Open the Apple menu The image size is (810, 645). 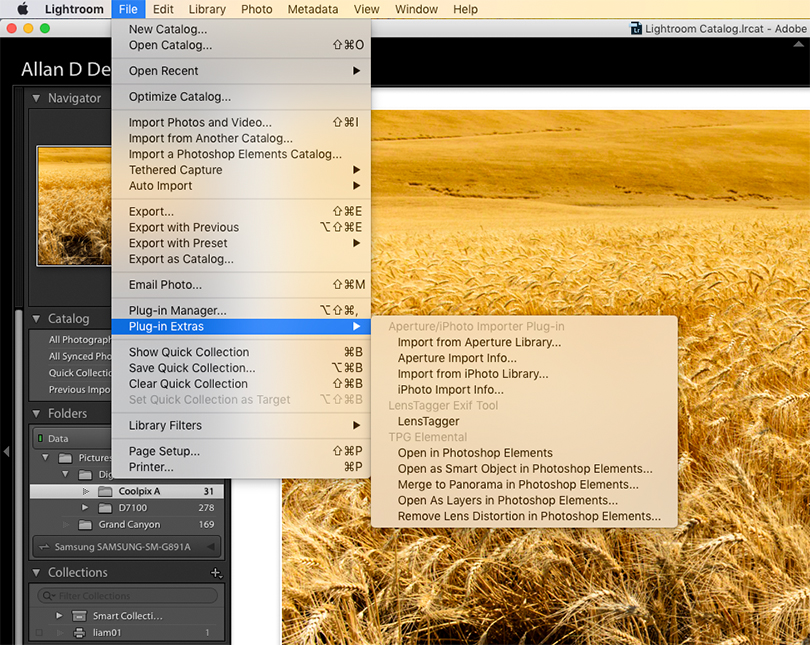(23, 9)
